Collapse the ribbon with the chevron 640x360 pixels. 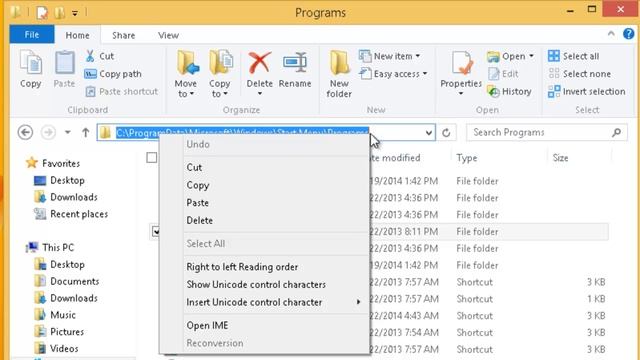(x=611, y=34)
